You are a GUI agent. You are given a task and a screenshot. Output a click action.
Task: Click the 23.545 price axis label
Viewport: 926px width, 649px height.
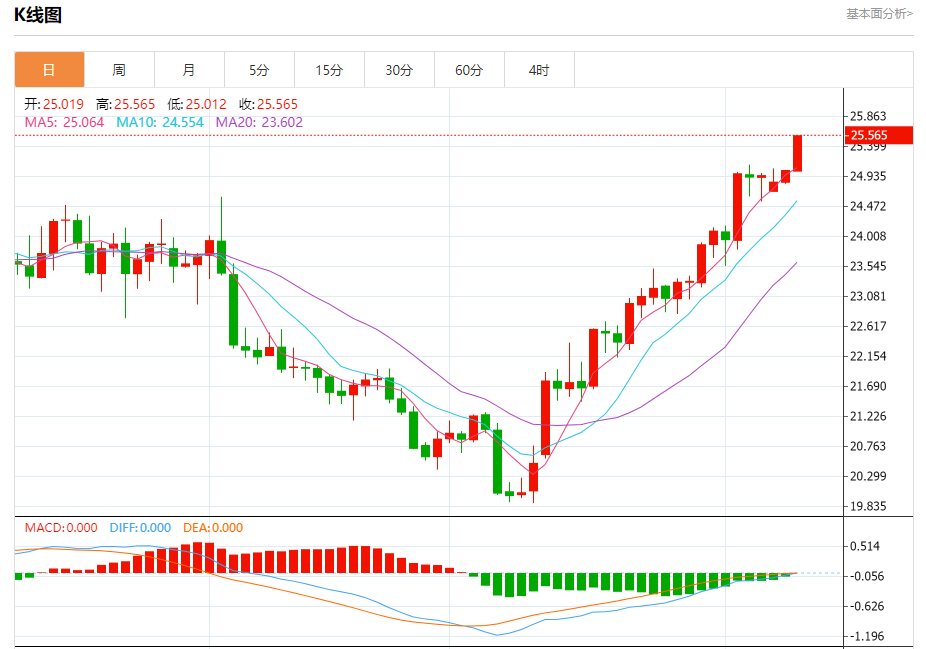868,266
